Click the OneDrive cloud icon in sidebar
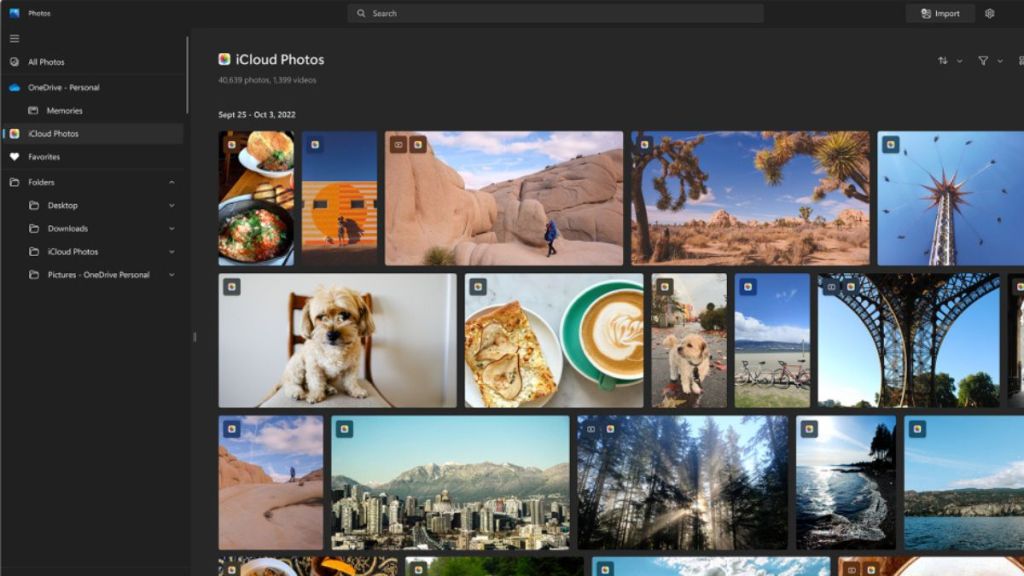Screen dimensions: 1024x576 pyautogui.click(x=14, y=88)
